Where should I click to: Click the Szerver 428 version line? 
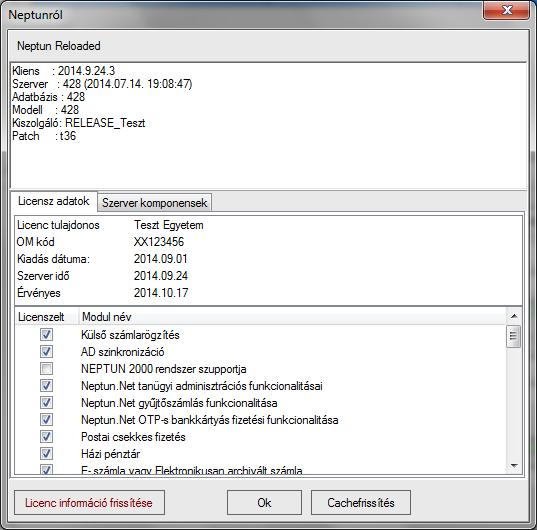(x=102, y=84)
